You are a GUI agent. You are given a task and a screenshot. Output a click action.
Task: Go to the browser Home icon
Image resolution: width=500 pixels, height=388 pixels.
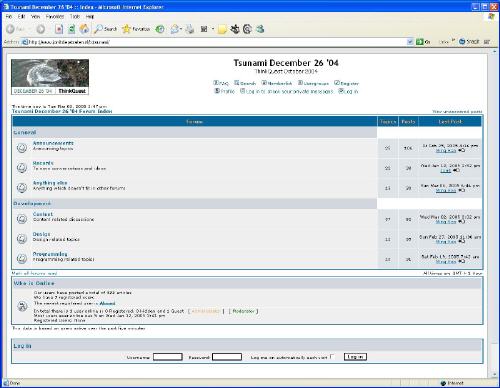tap(84, 29)
